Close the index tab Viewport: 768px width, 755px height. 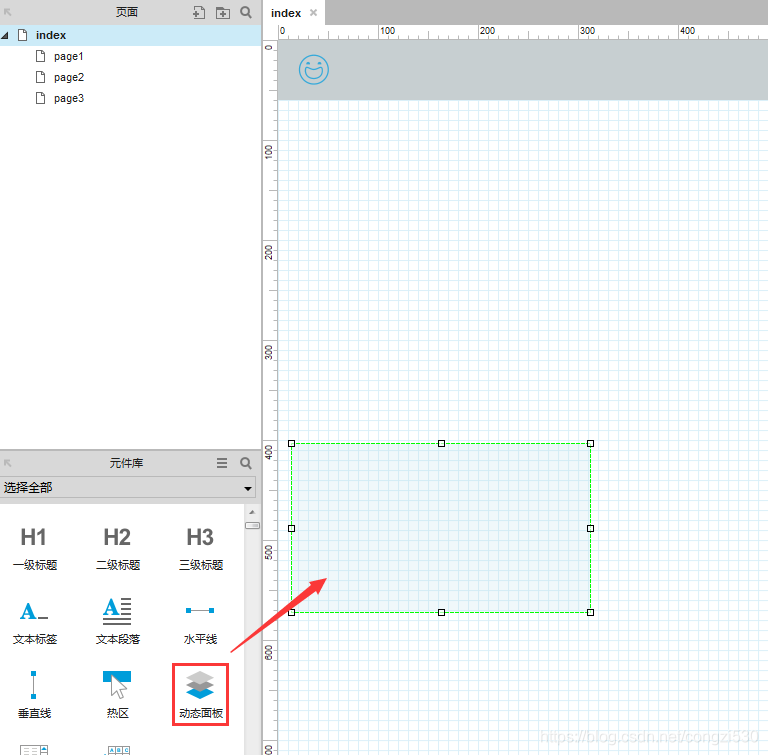tap(313, 13)
